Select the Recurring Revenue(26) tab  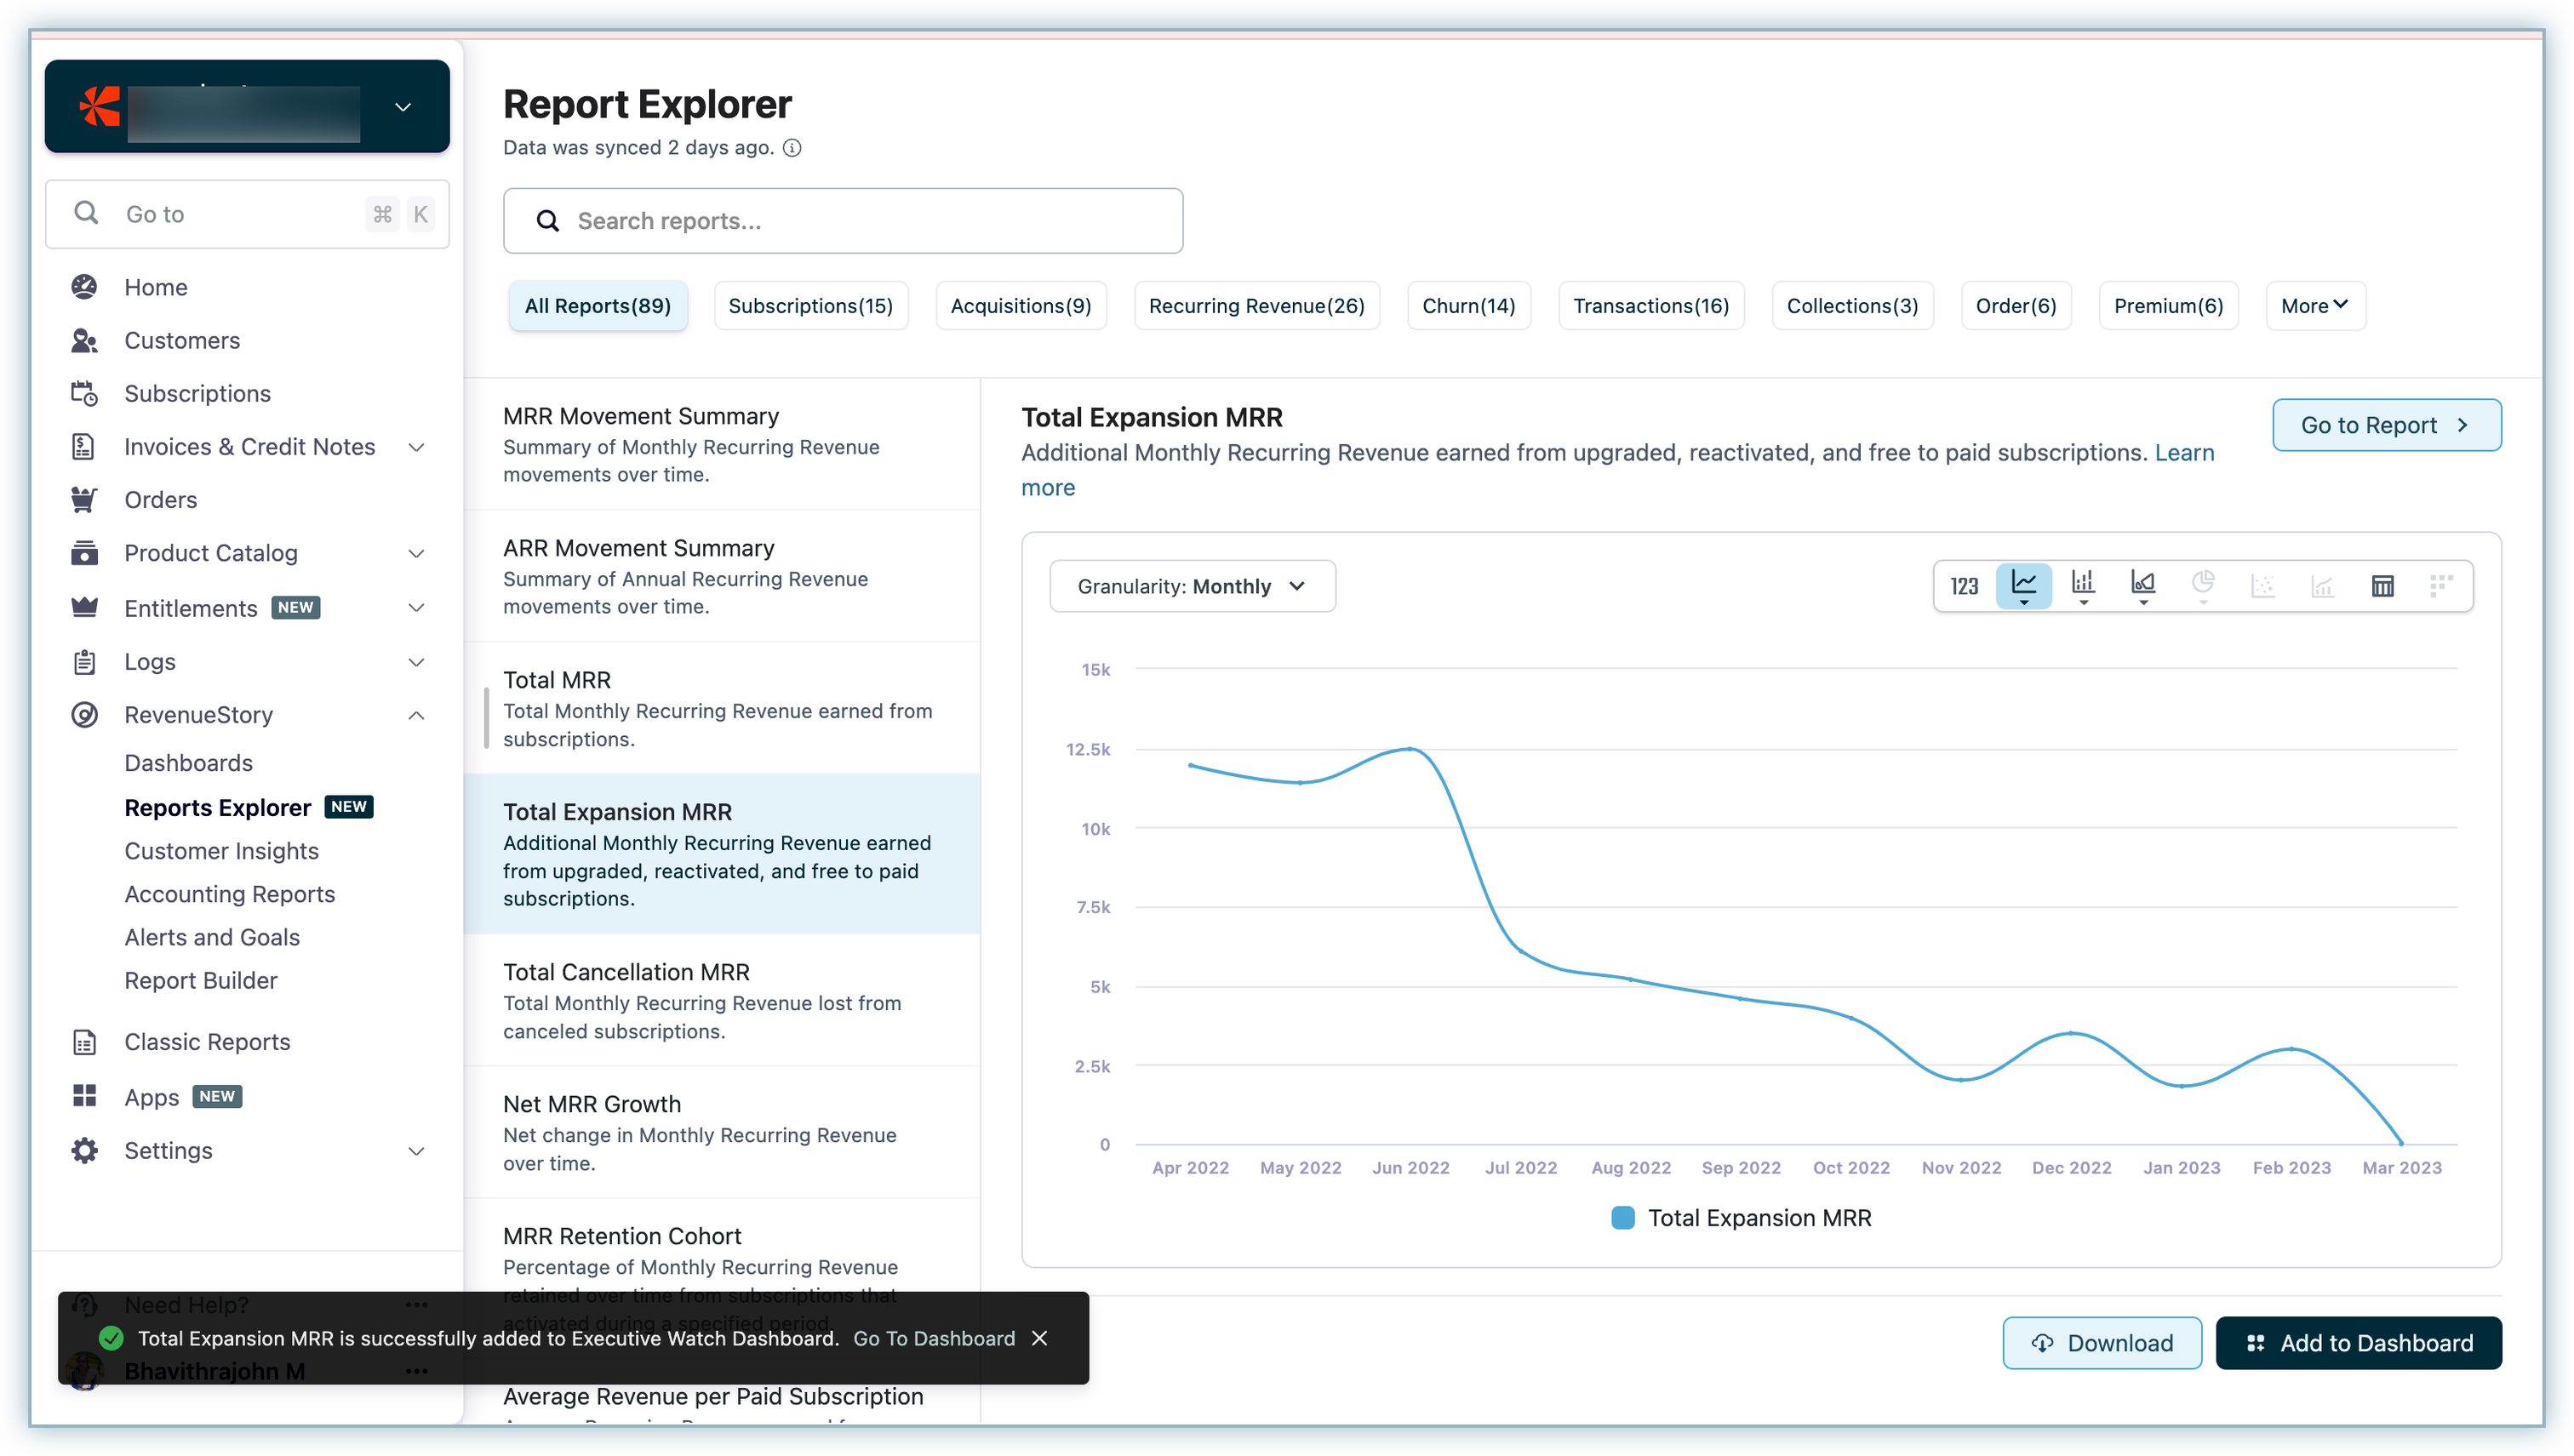[x=1256, y=306]
